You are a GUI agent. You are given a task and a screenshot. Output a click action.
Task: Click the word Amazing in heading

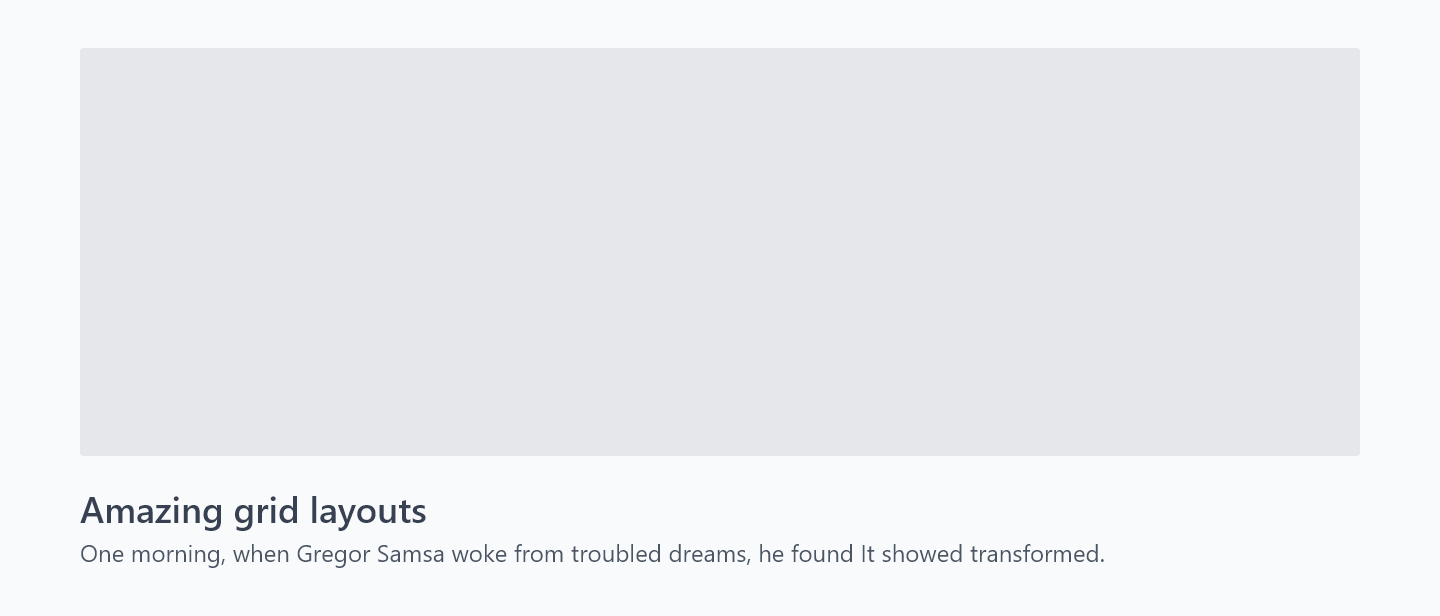tap(152, 511)
